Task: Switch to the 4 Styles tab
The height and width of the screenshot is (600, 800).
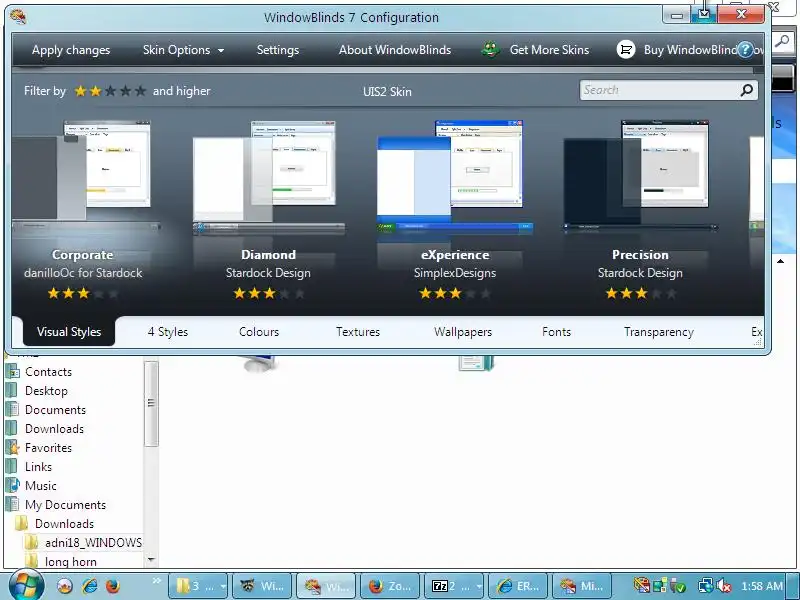Action: (x=168, y=332)
